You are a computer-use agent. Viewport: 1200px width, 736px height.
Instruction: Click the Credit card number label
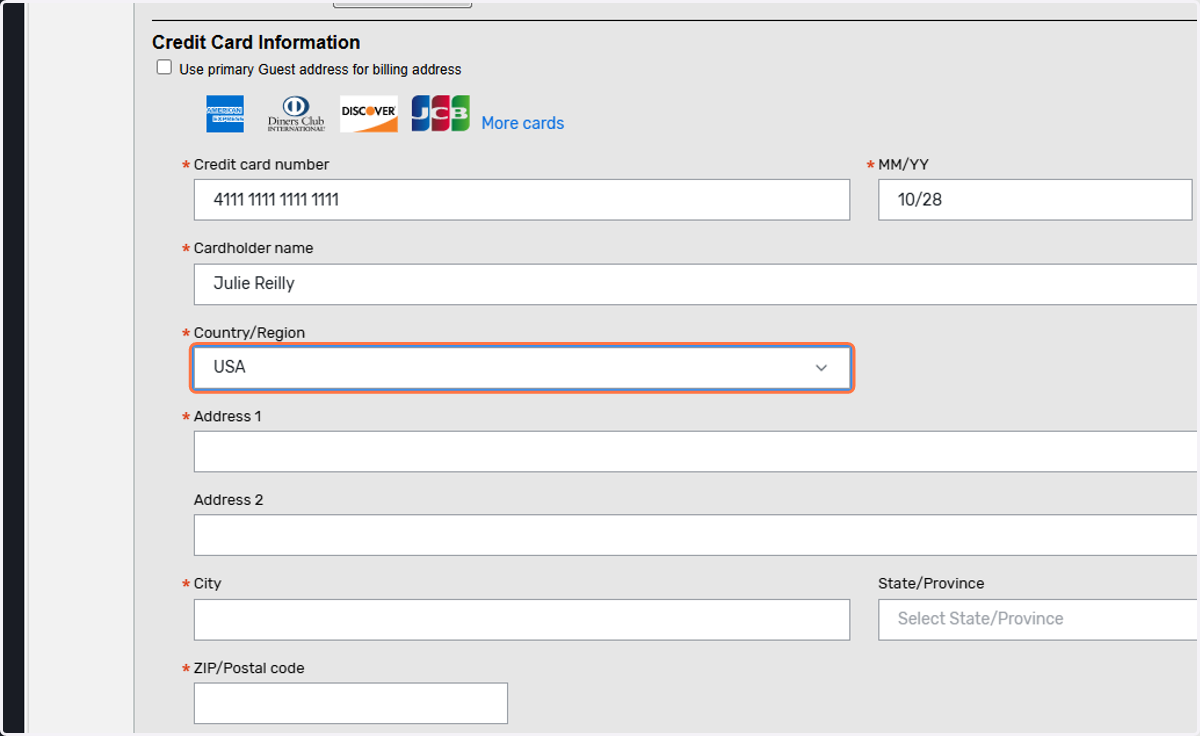[261, 164]
